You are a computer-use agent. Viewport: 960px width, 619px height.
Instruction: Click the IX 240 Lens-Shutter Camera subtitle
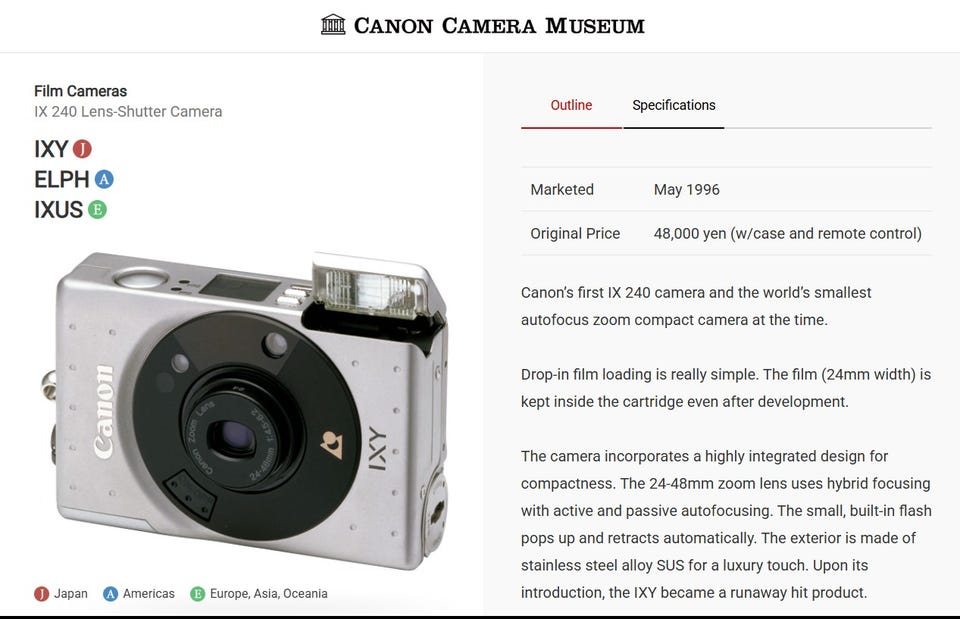[128, 111]
